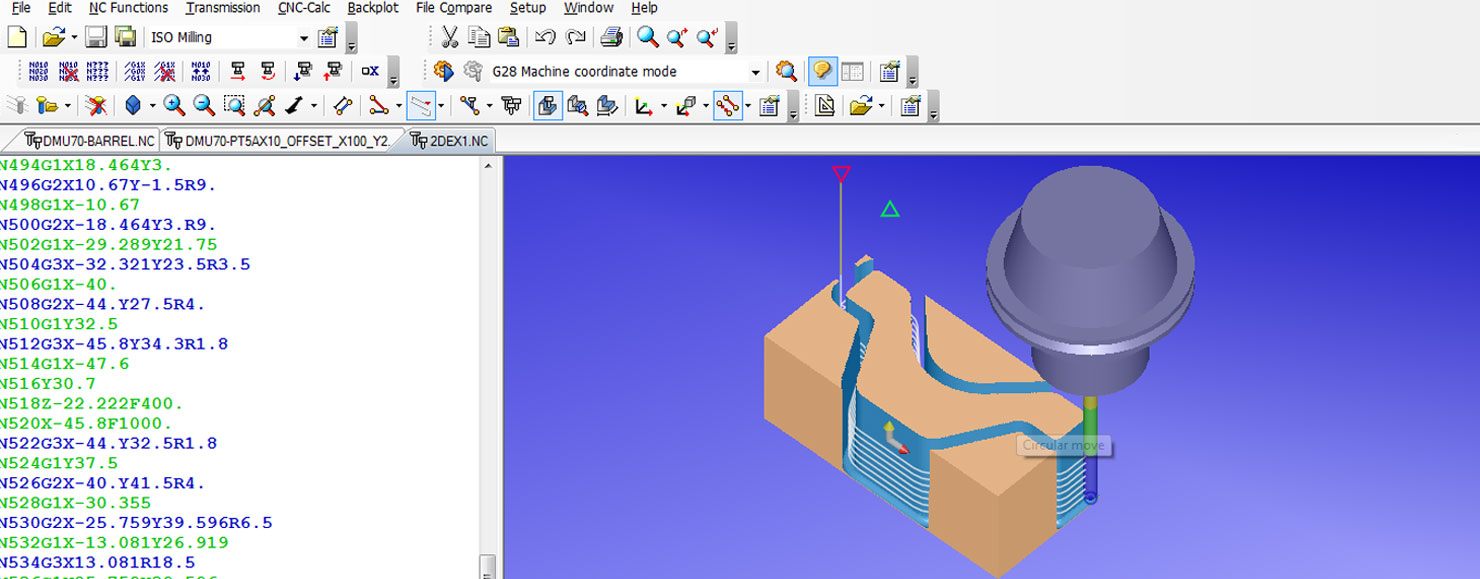Viewport: 1480px width, 579px height.
Task: Click the Cut scissors icon
Action: point(450,38)
